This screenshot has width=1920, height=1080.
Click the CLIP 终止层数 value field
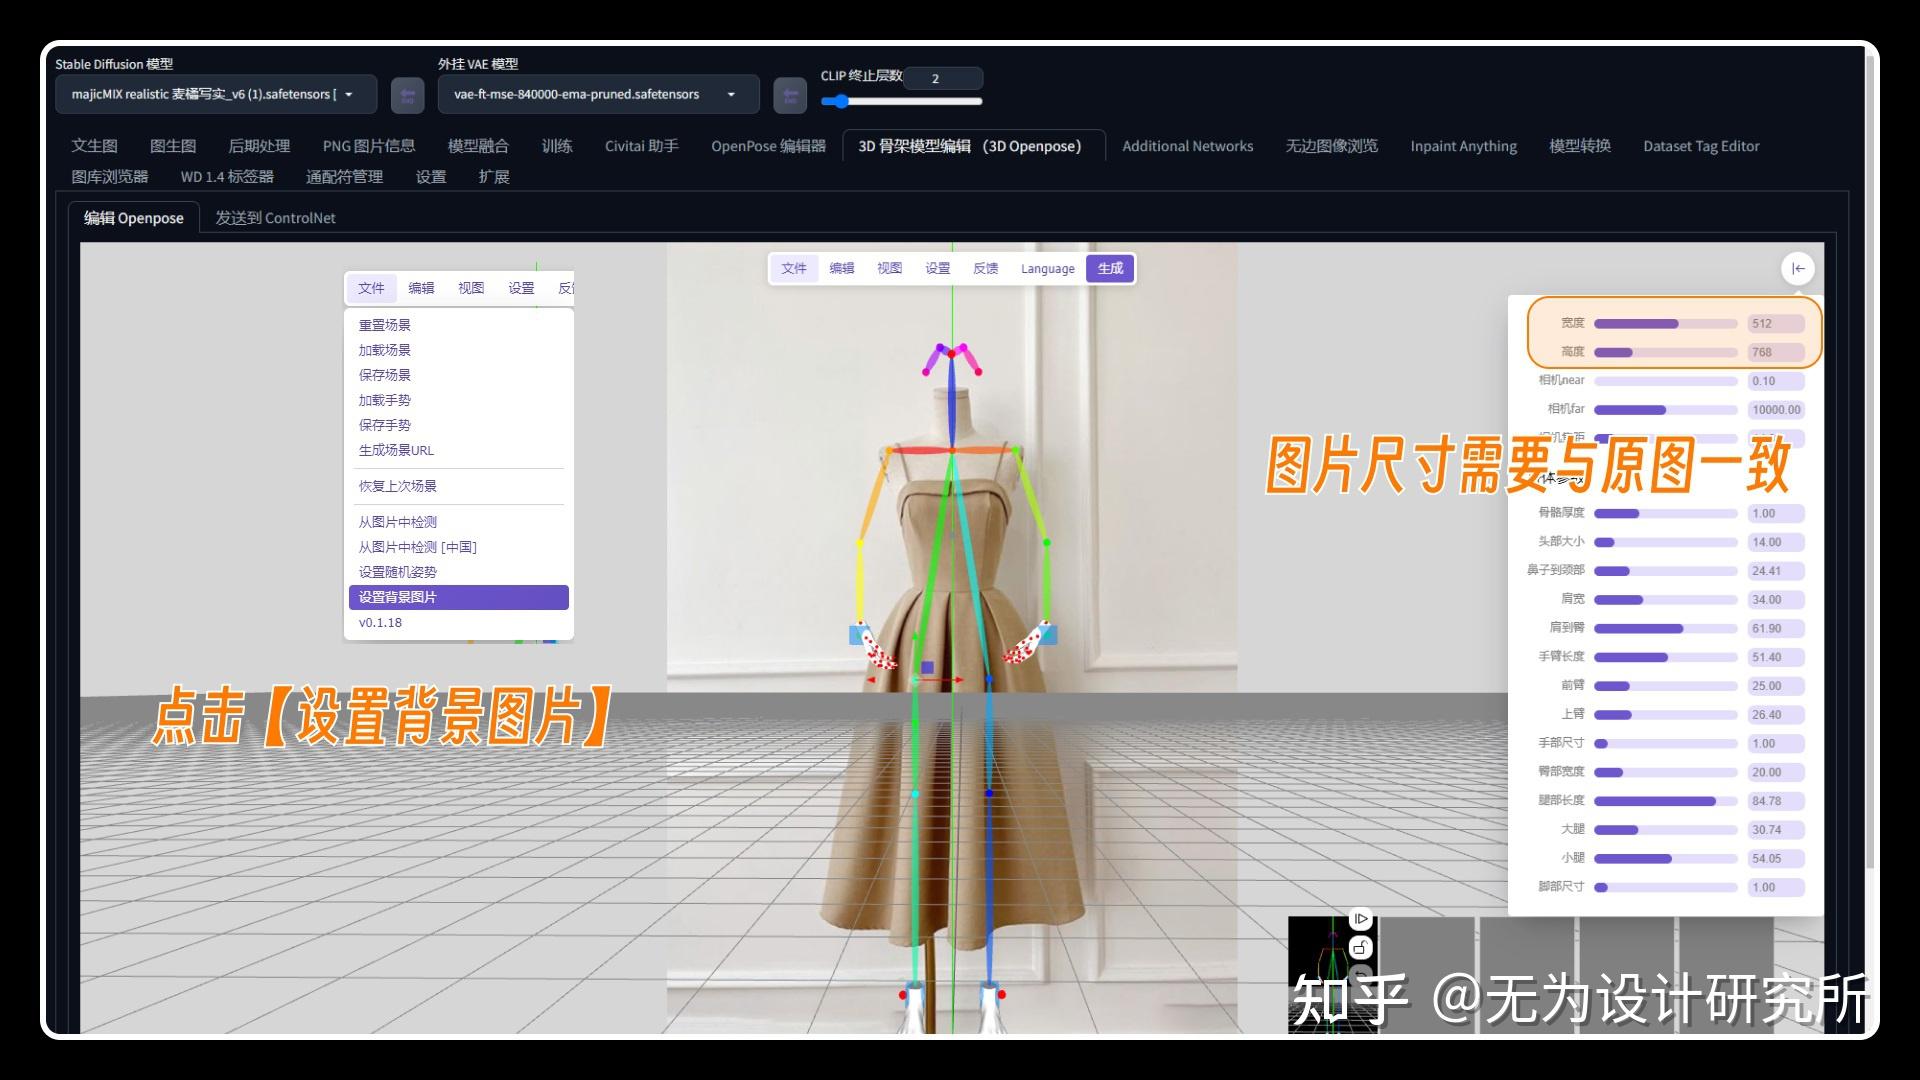pyautogui.click(x=941, y=78)
